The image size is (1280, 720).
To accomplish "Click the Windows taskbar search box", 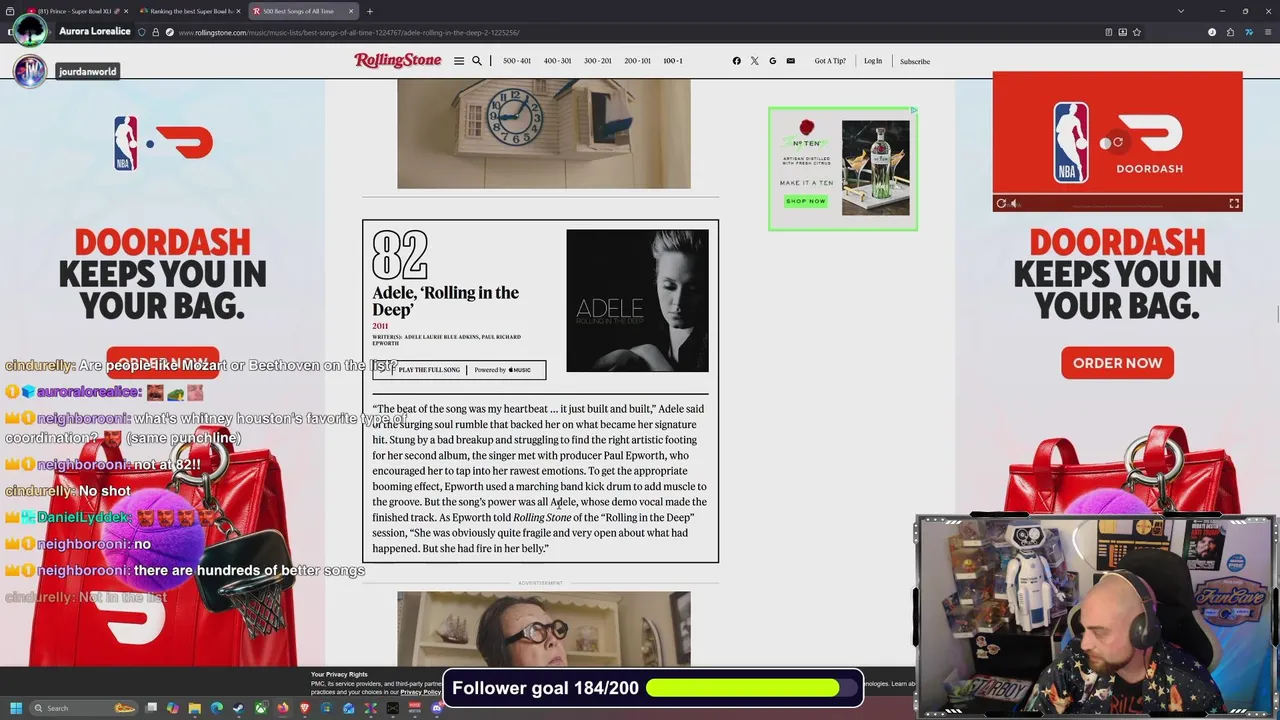I will tap(82, 708).
